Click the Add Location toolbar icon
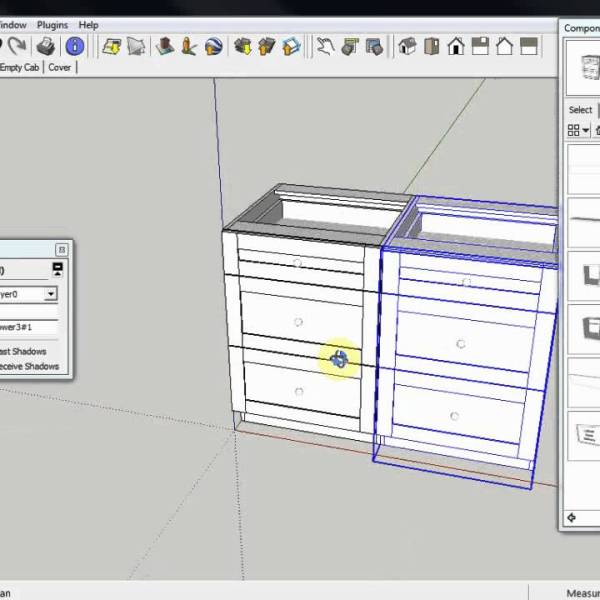The image size is (600, 600). (111, 46)
